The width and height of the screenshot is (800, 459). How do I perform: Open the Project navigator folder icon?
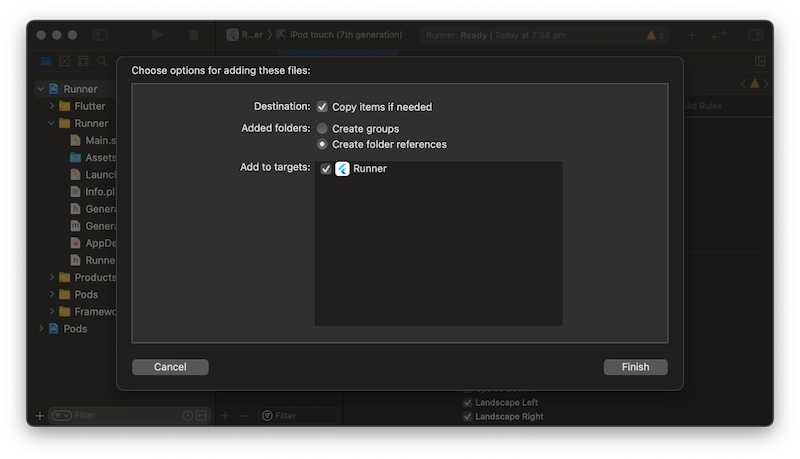(x=46, y=62)
